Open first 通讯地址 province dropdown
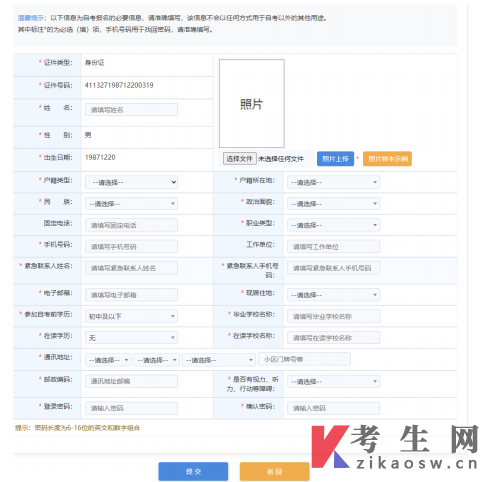The image size is (493, 482). 108,360
